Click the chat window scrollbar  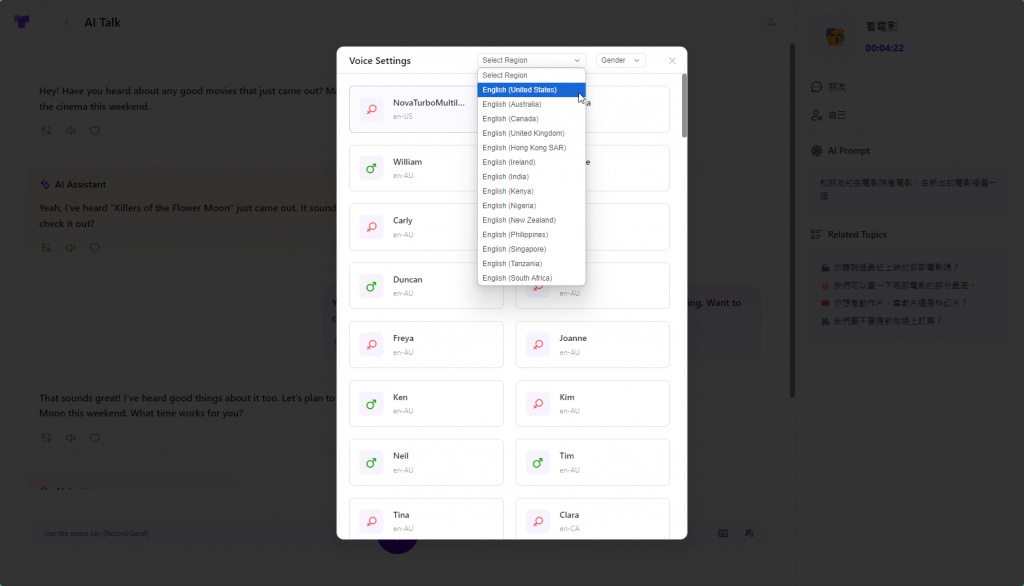[x=792, y=220]
